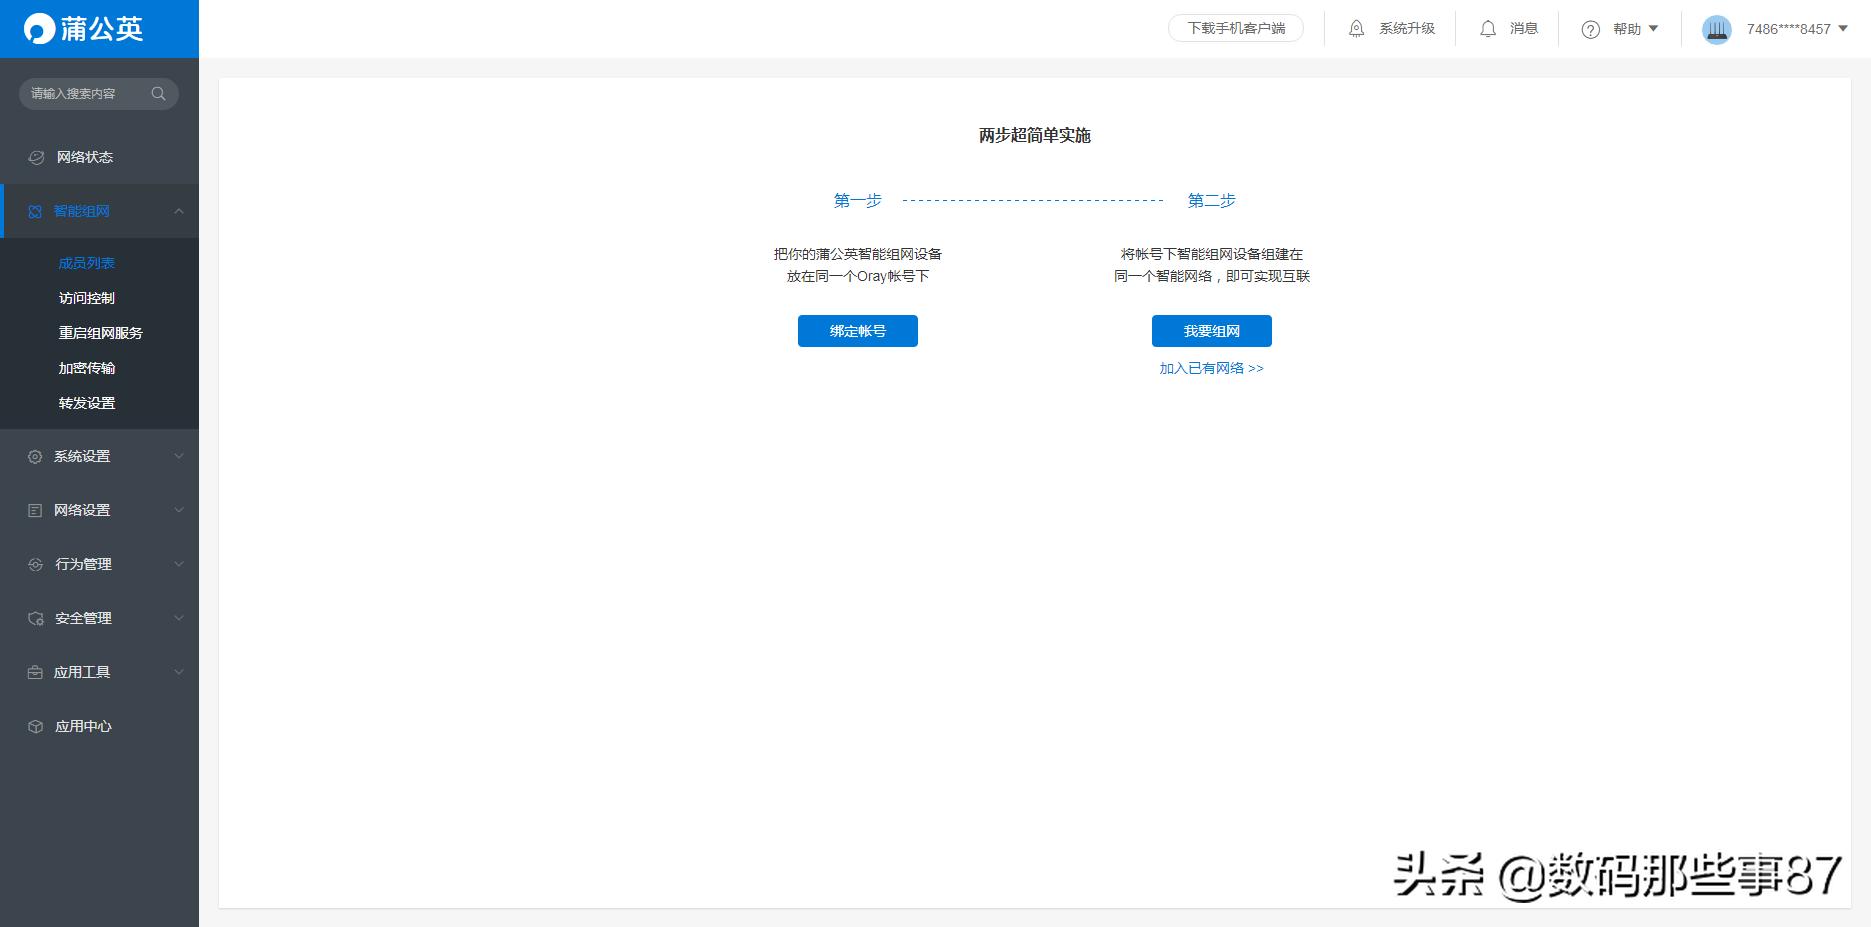1871x927 pixels.
Task: Click the 第二步 step label
Action: coord(1212,200)
